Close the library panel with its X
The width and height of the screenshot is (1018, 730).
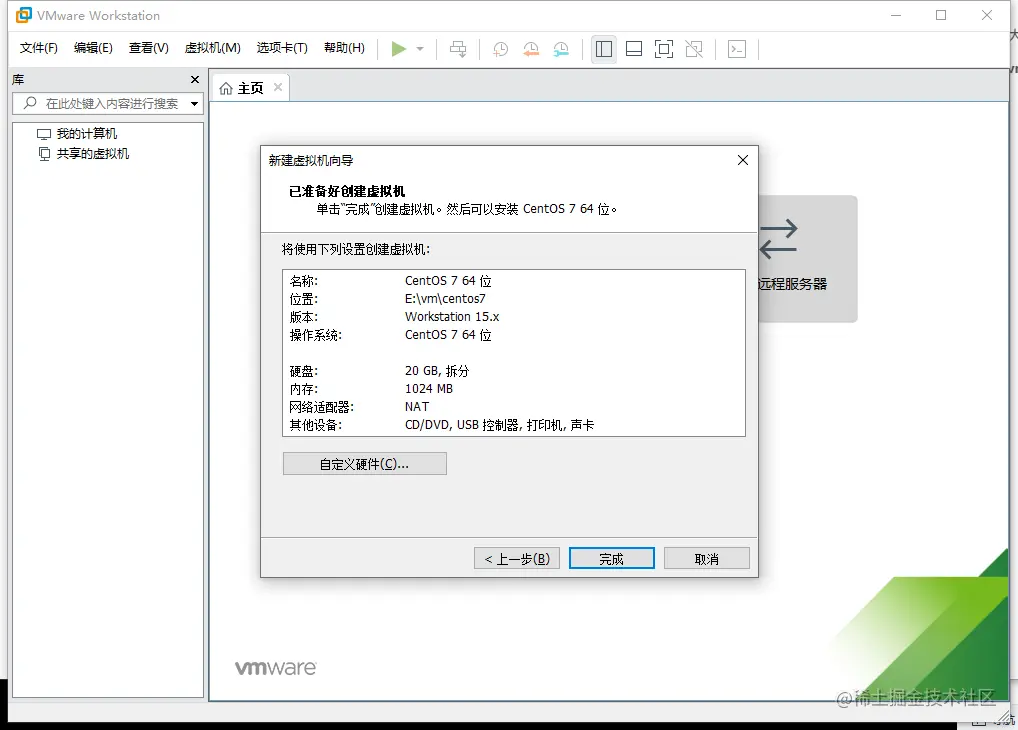coord(195,79)
